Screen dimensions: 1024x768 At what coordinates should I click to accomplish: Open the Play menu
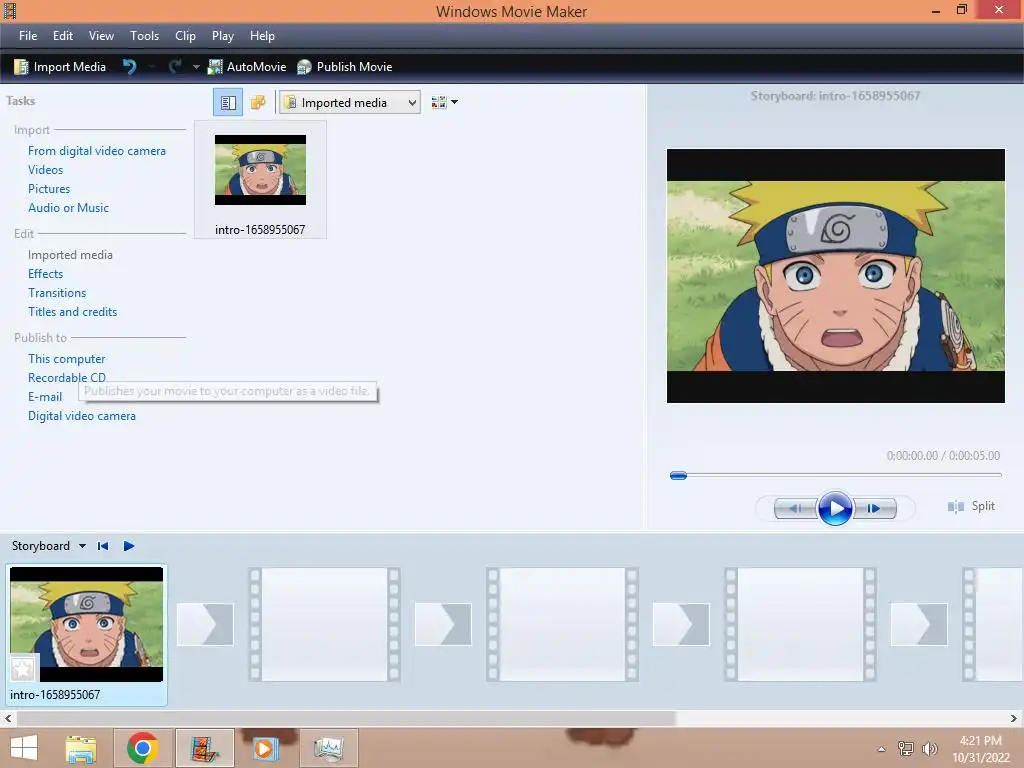223,36
